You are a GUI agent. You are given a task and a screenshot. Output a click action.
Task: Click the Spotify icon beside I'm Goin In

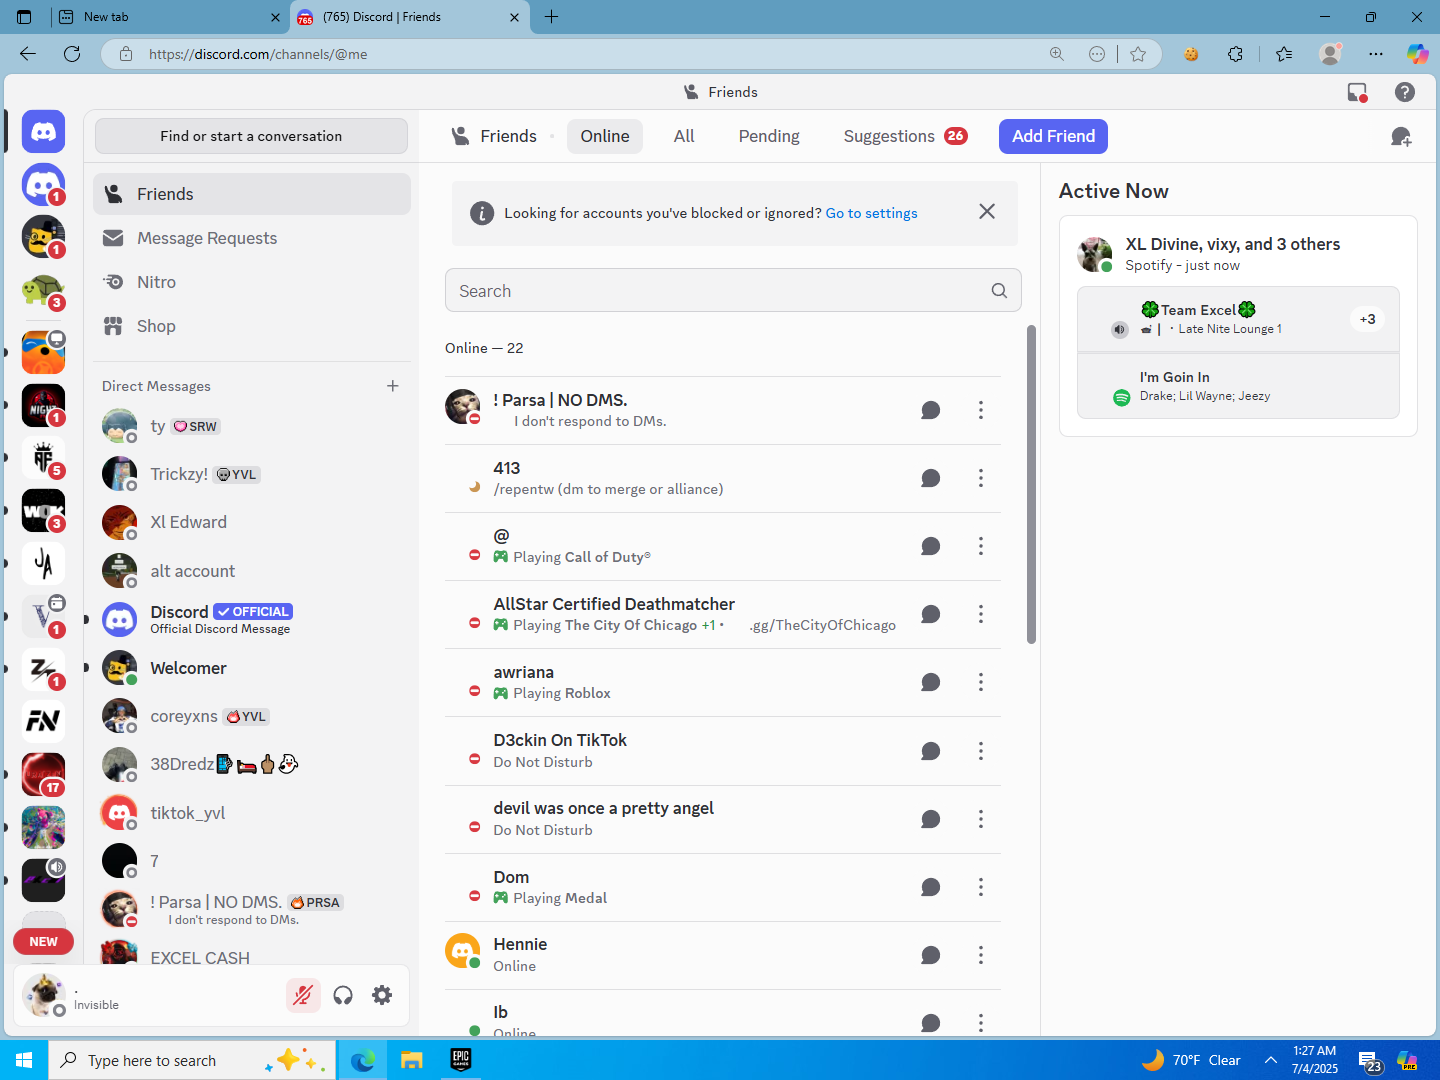tap(1122, 397)
